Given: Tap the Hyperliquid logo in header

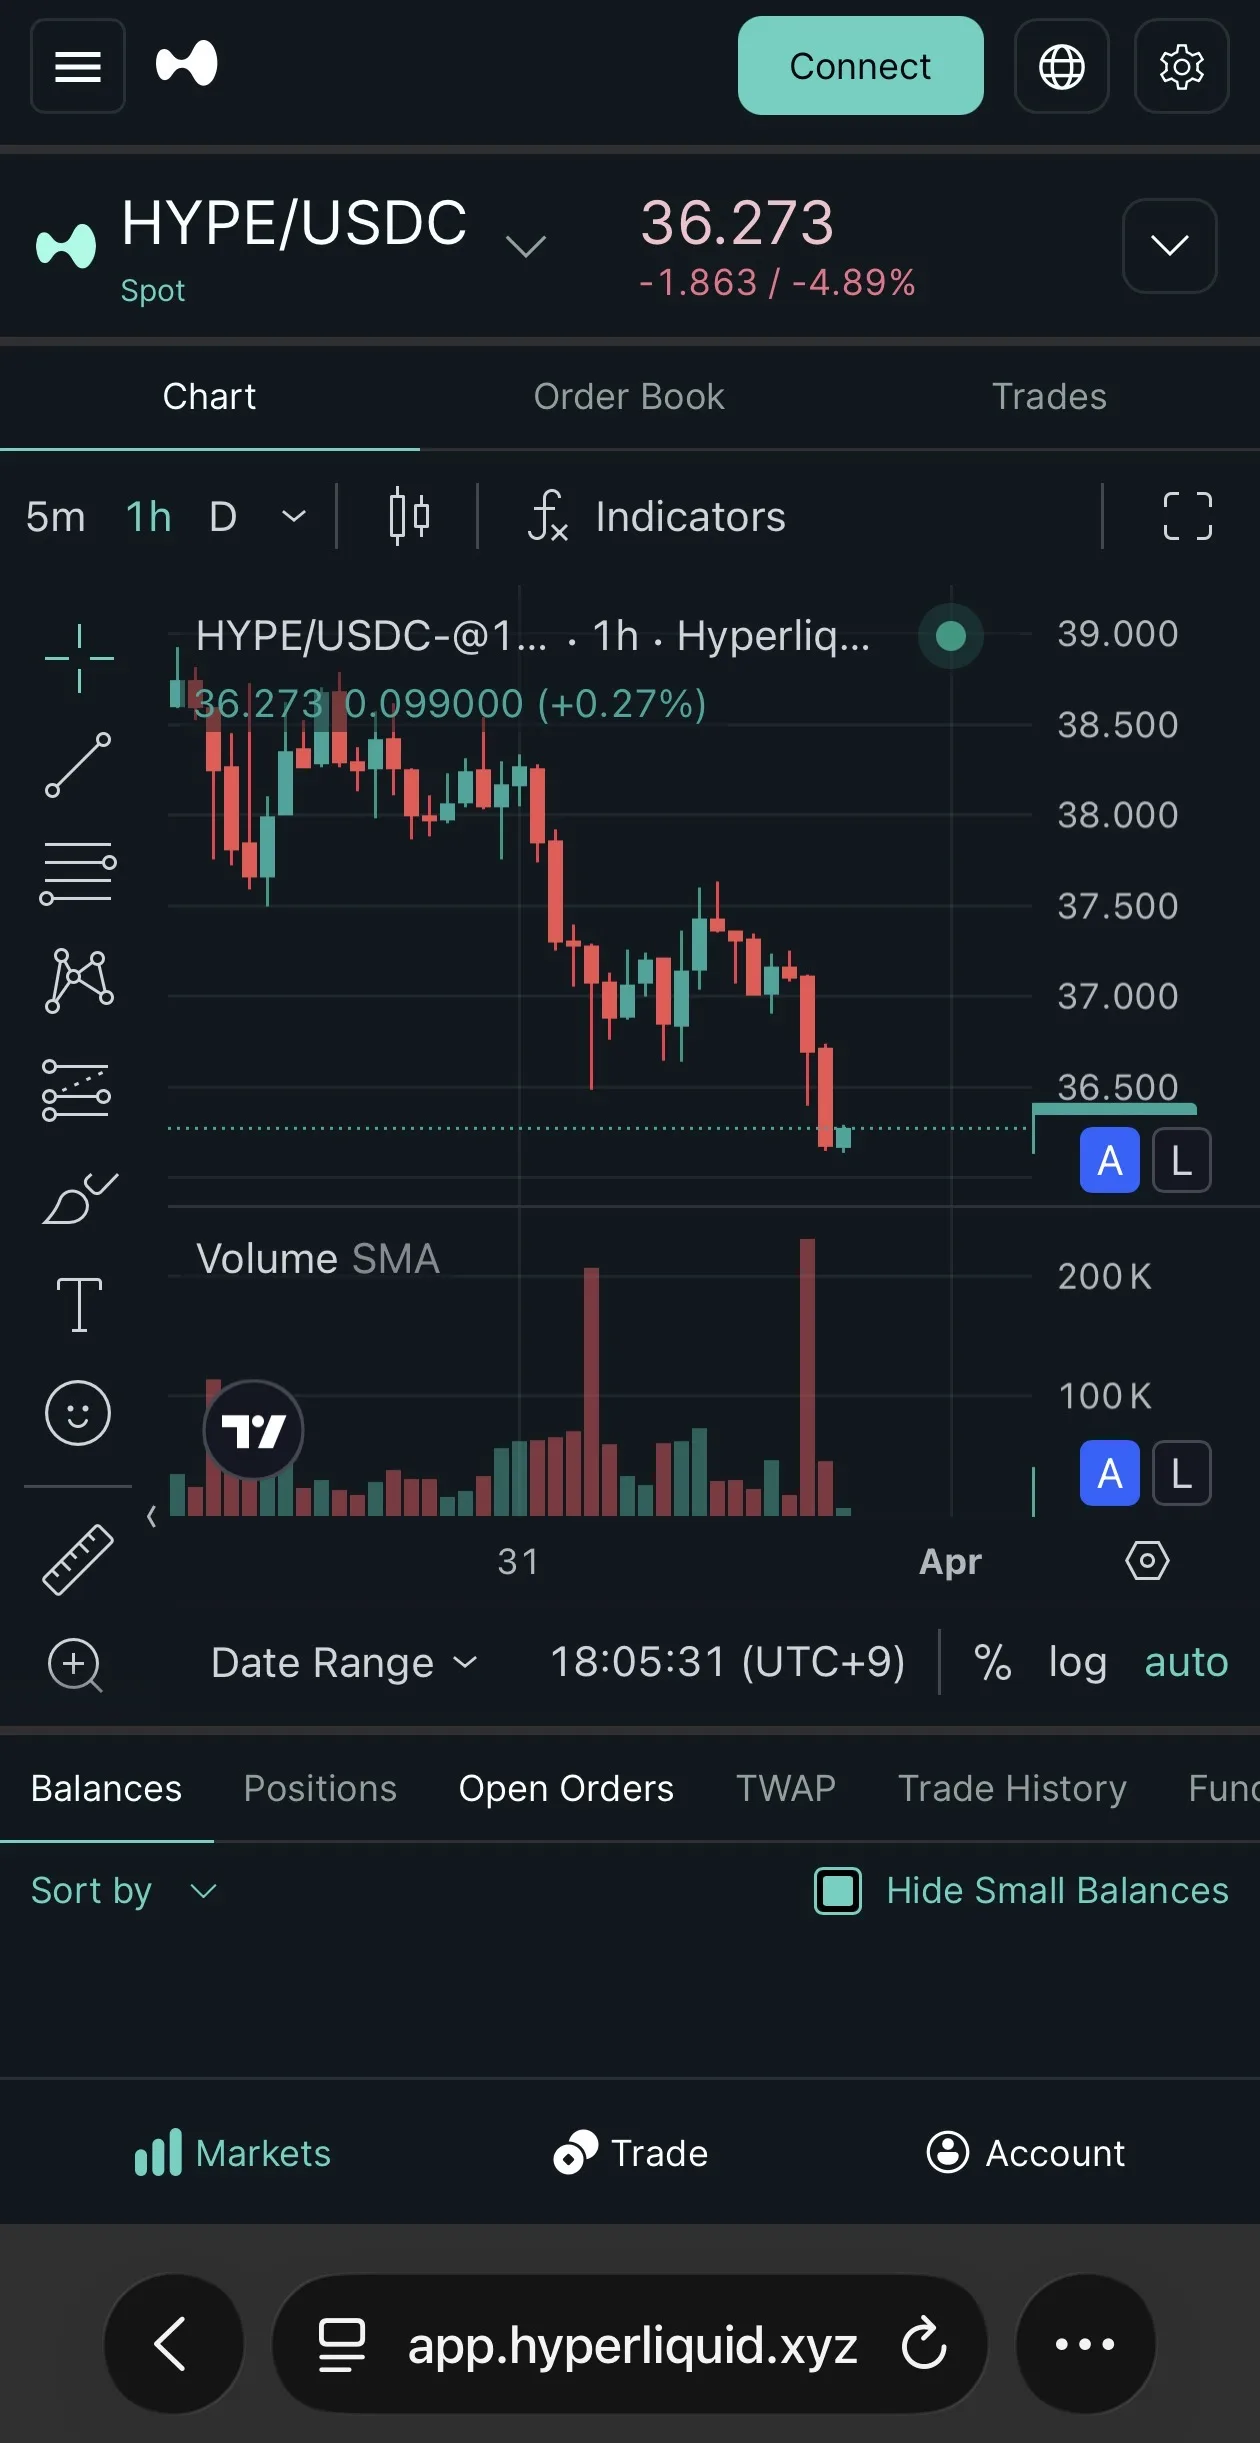Looking at the screenshot, I should 187,64.
